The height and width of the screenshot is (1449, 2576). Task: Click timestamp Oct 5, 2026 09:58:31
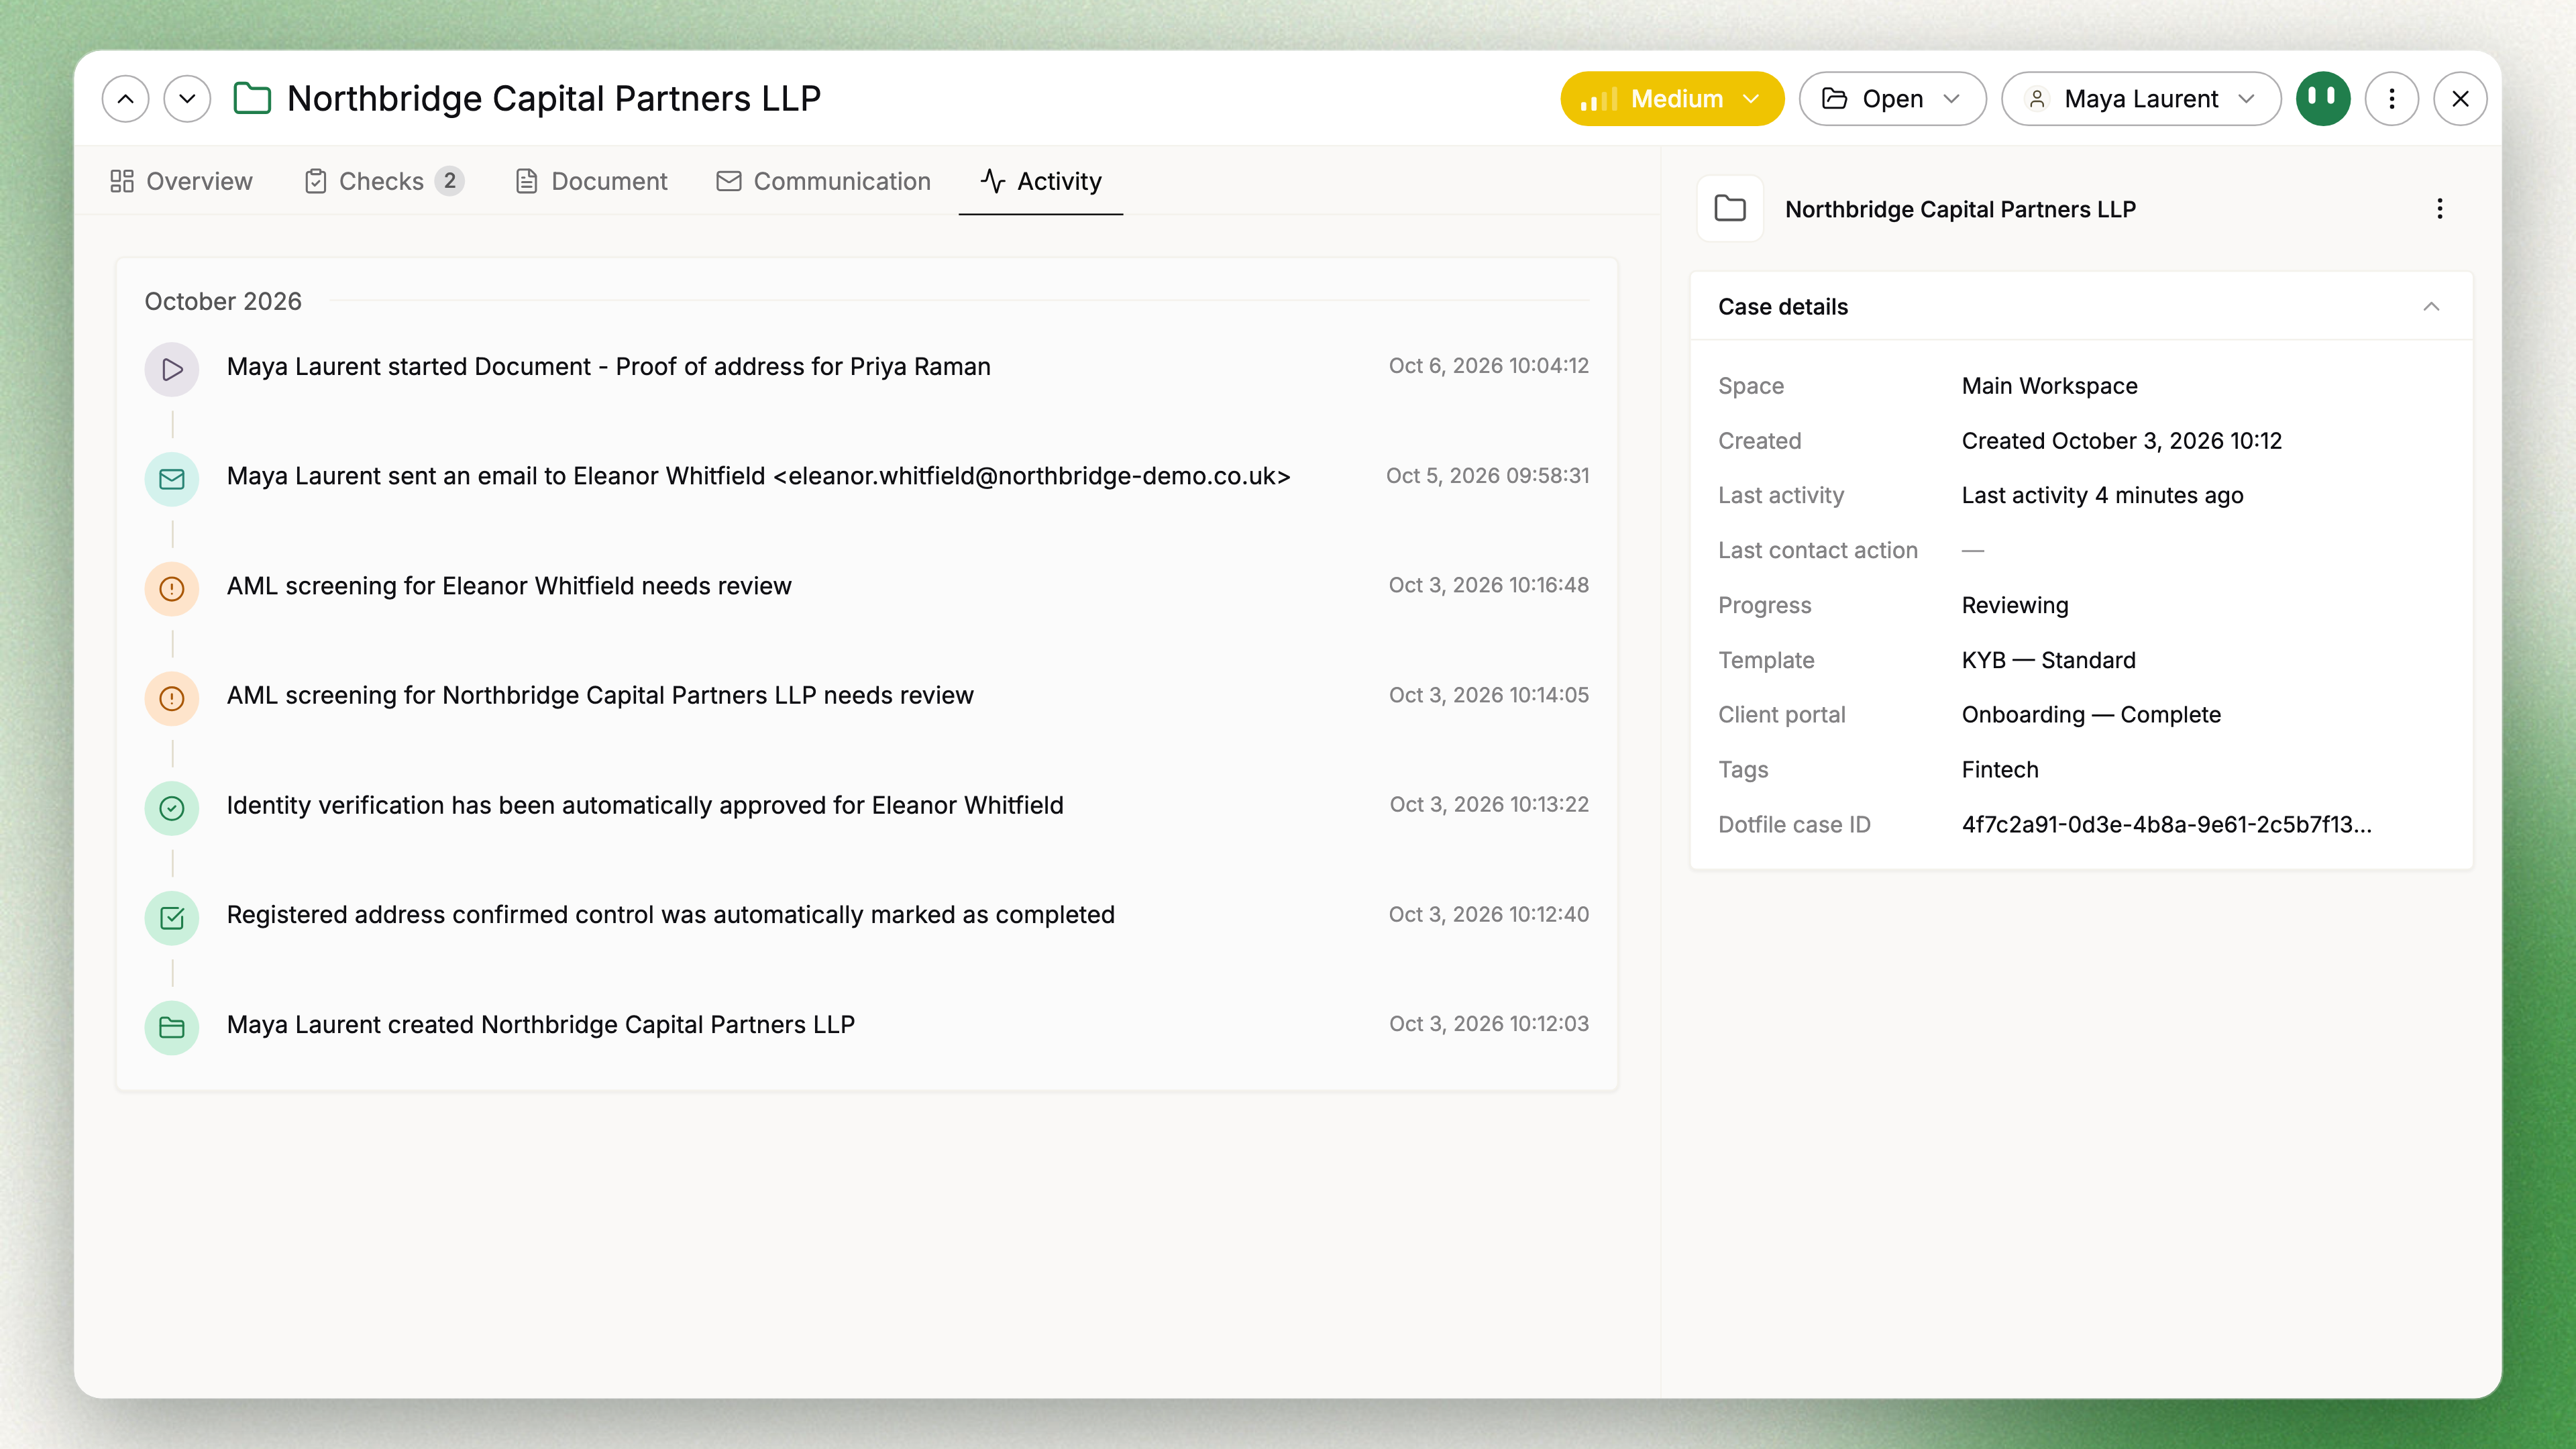tap(1487, 476)
